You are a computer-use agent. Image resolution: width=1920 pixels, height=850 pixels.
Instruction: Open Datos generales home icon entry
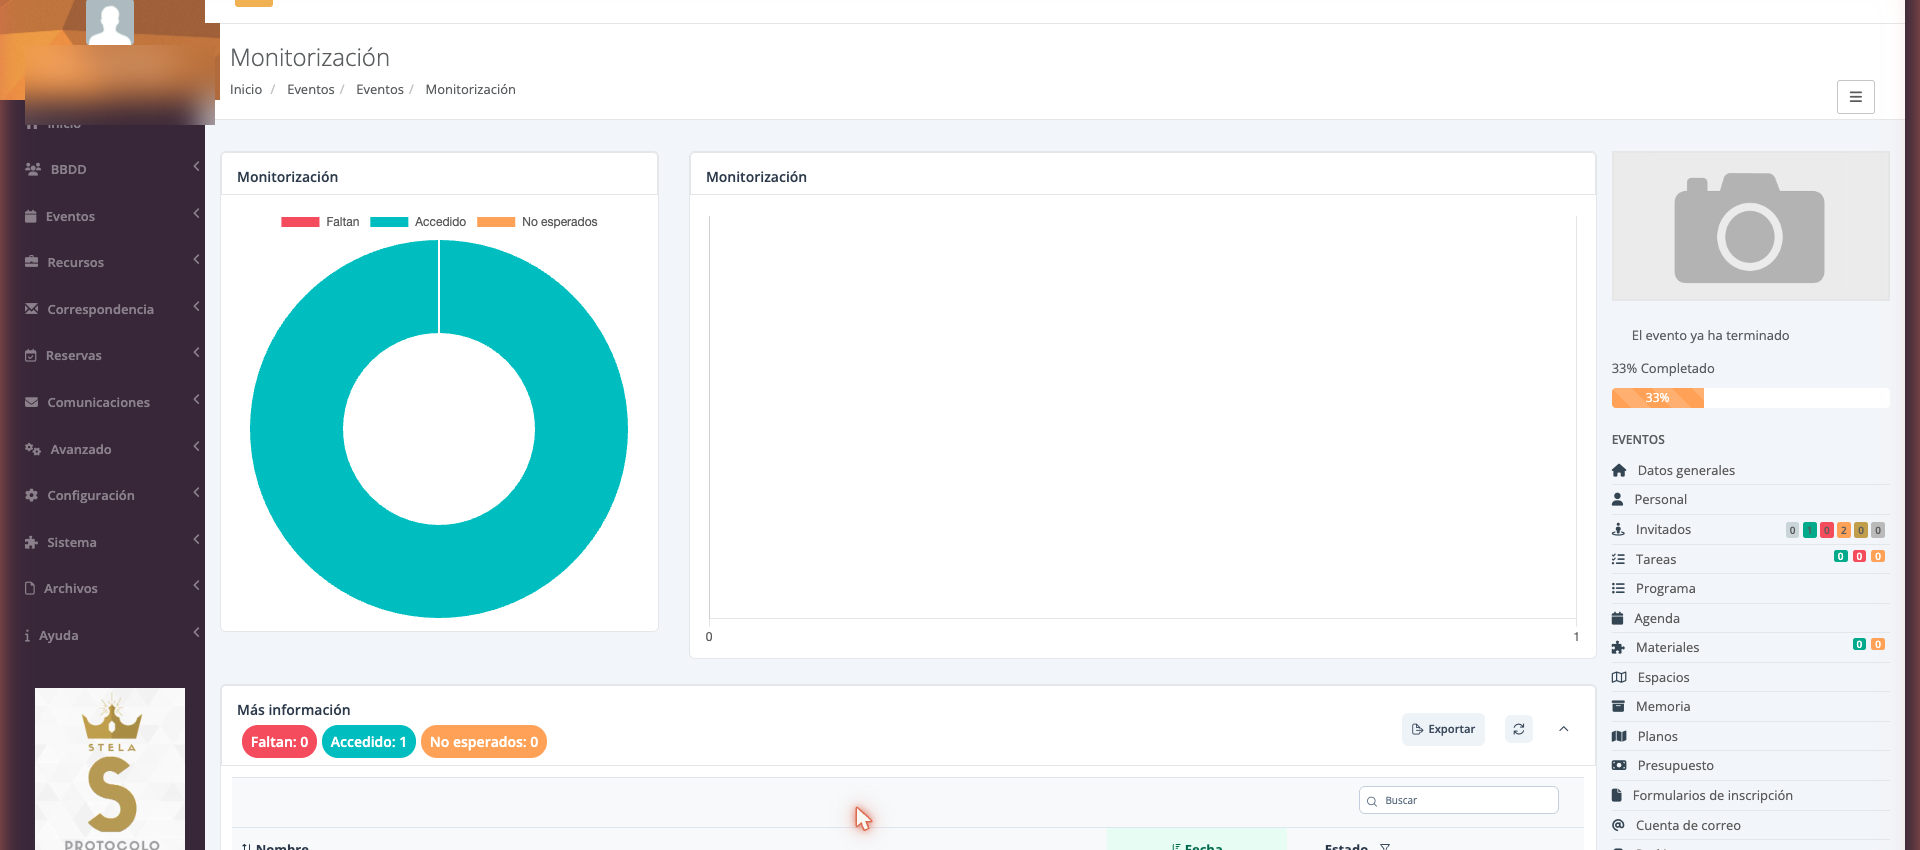tap(1619, 470)
